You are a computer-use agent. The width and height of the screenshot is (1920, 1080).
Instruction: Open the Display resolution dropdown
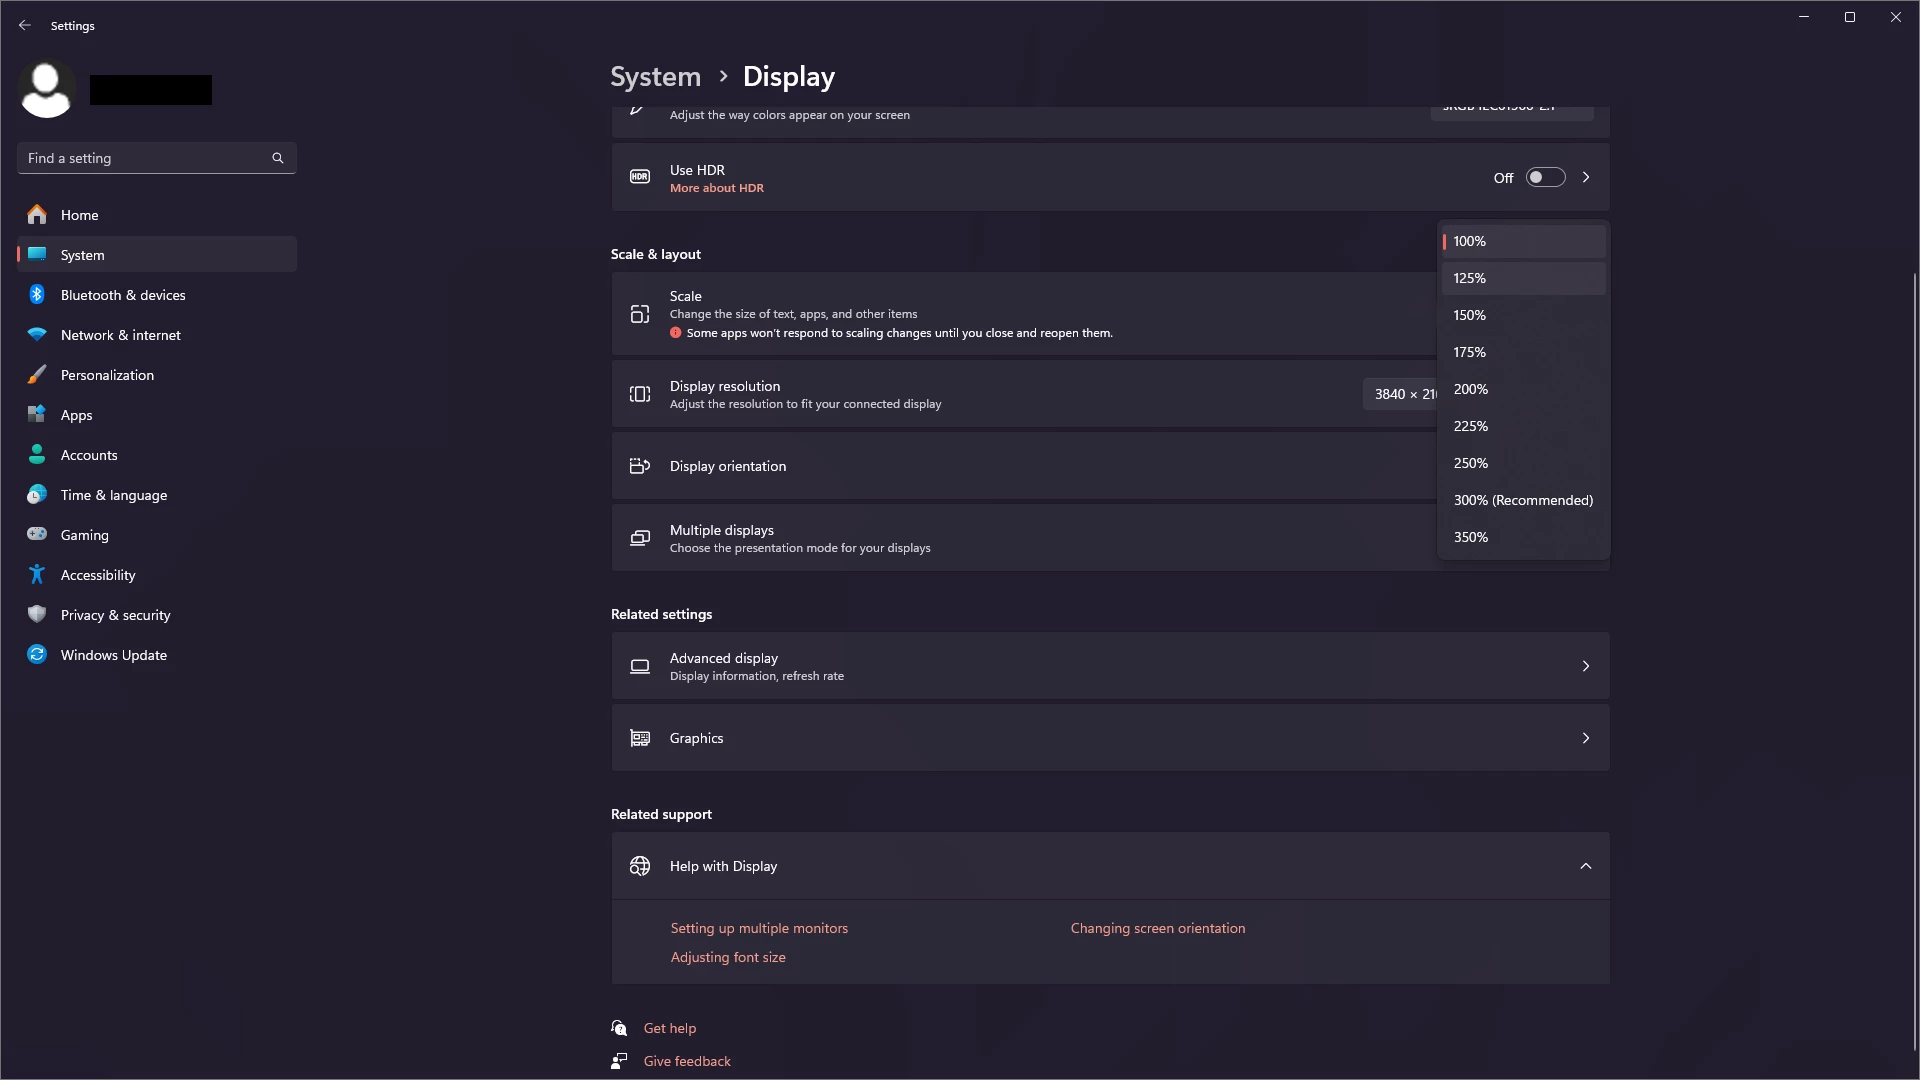(x=1399, y=394)
